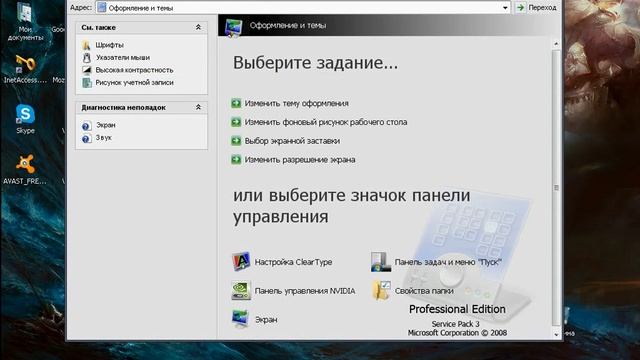Click the Звук troubleshooter help icon
The height and width of the screenshot is (360, 640).
pos(86,138)
